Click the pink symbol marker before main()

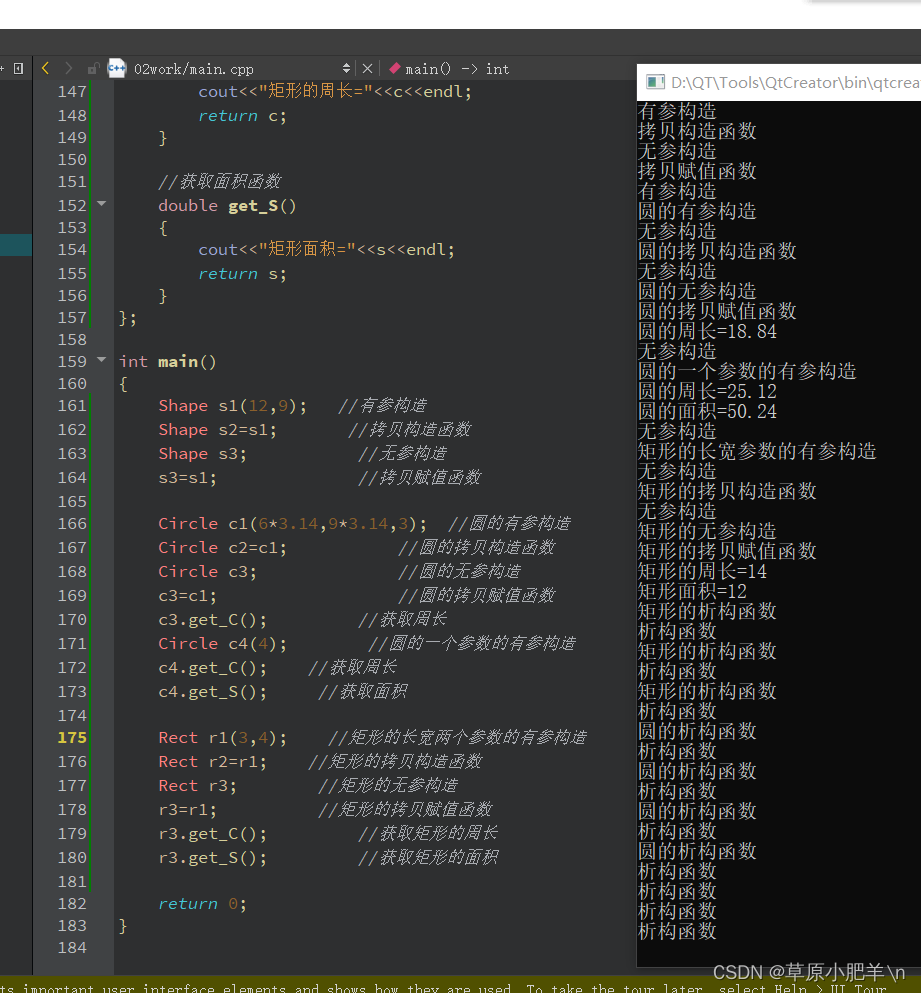point(394,68)
